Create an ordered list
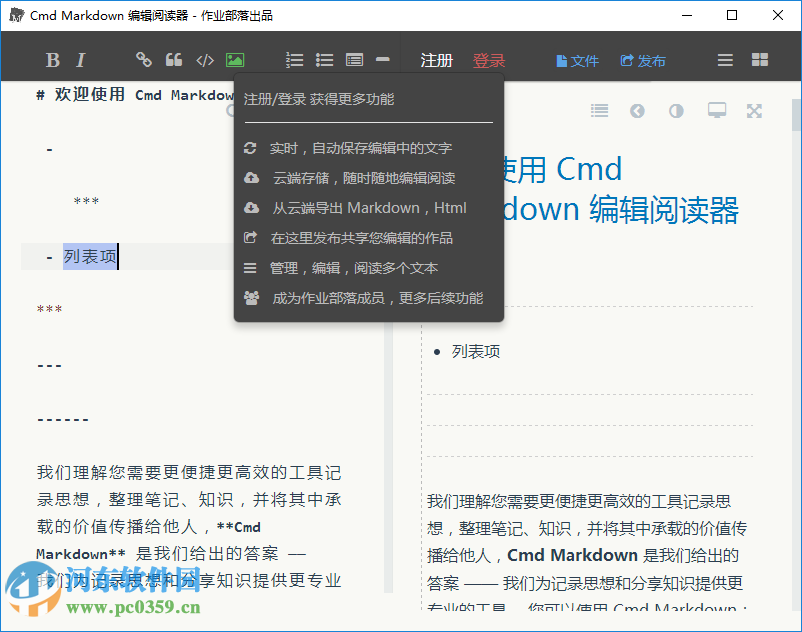The image size is (802, 632). [294, 59]
